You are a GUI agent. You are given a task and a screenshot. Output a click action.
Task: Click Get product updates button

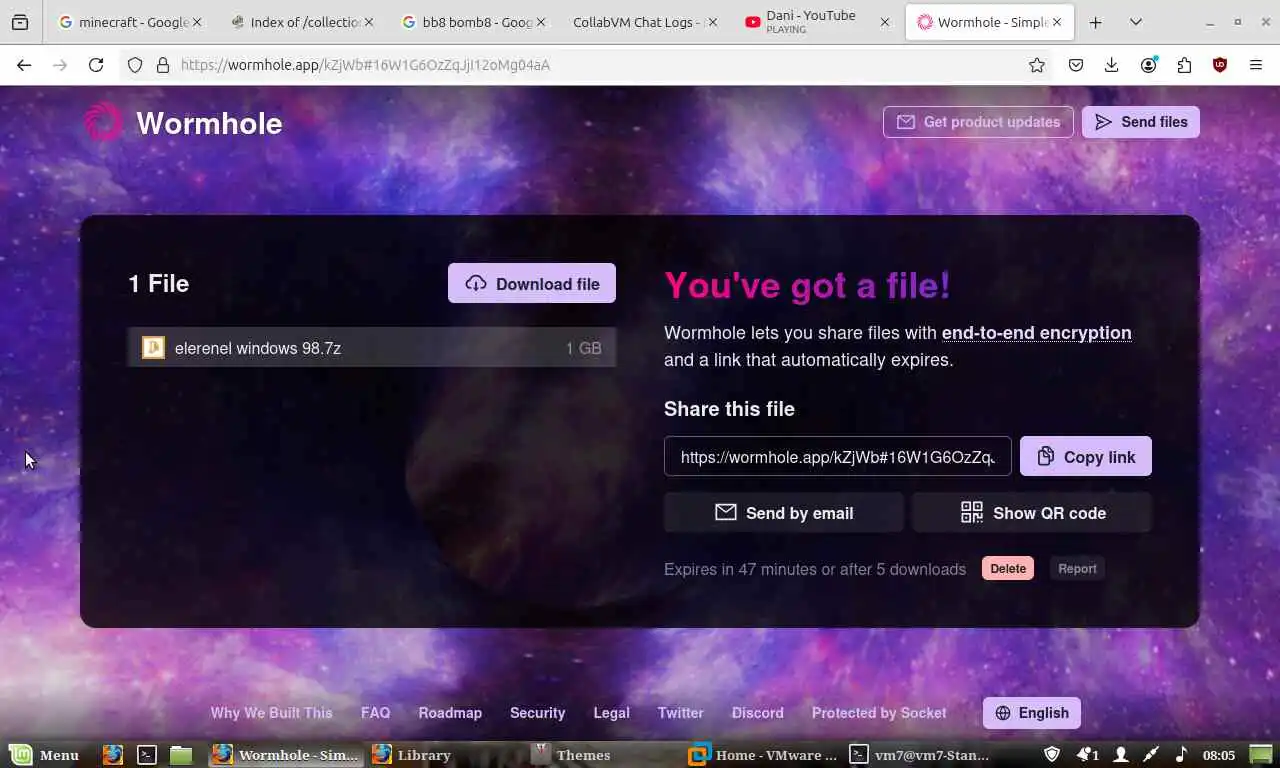(x=978, y=122)
